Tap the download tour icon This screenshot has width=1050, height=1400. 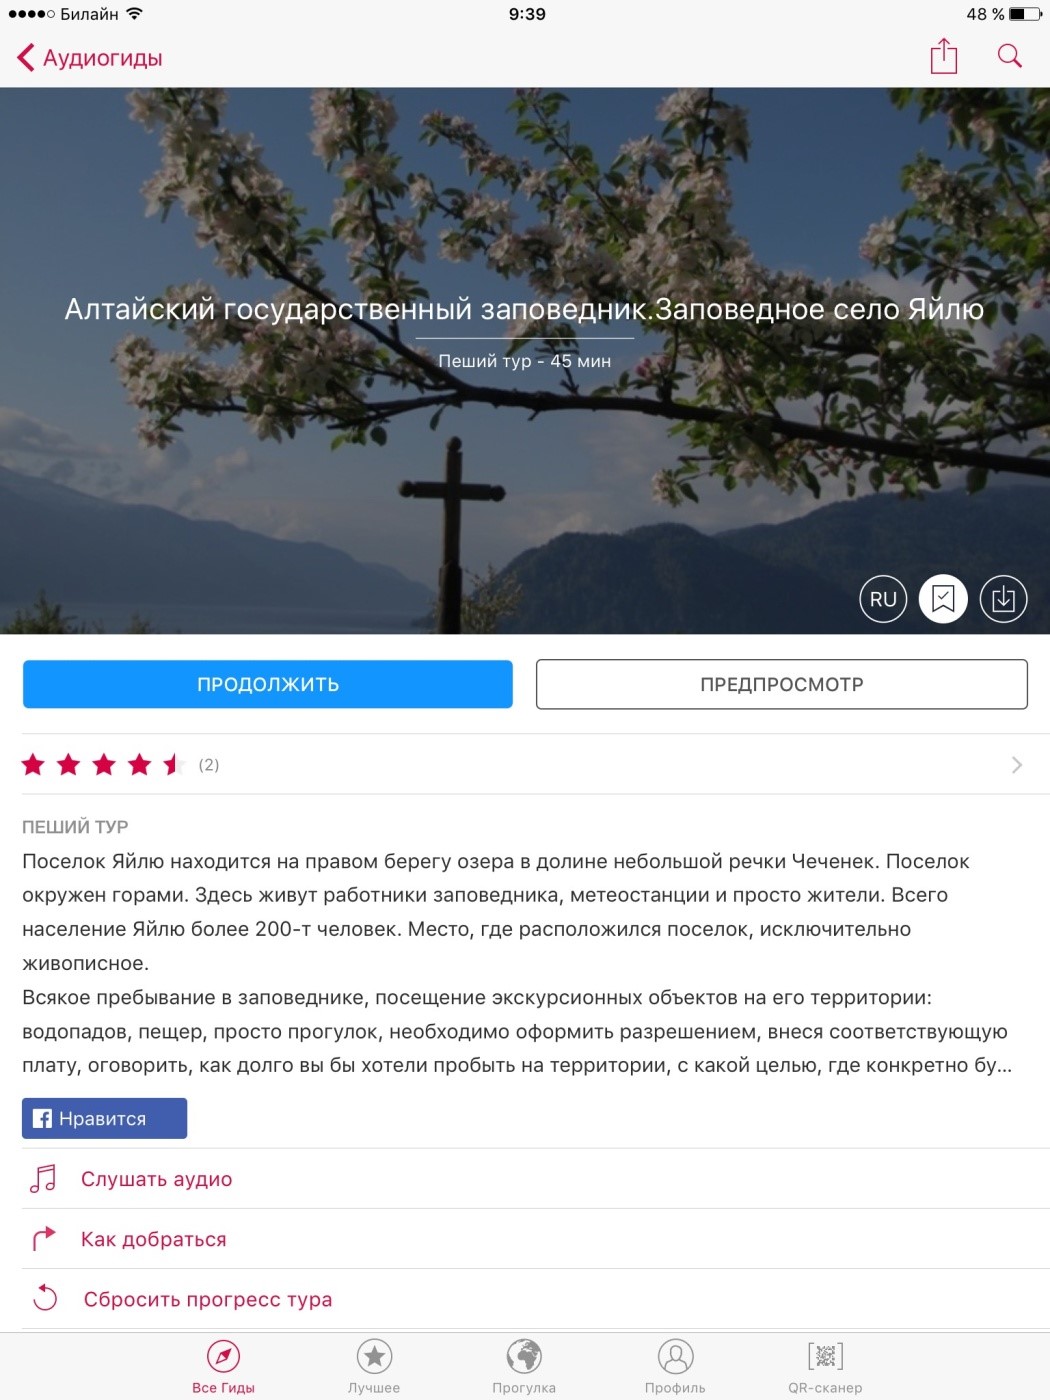point(1003,599)
